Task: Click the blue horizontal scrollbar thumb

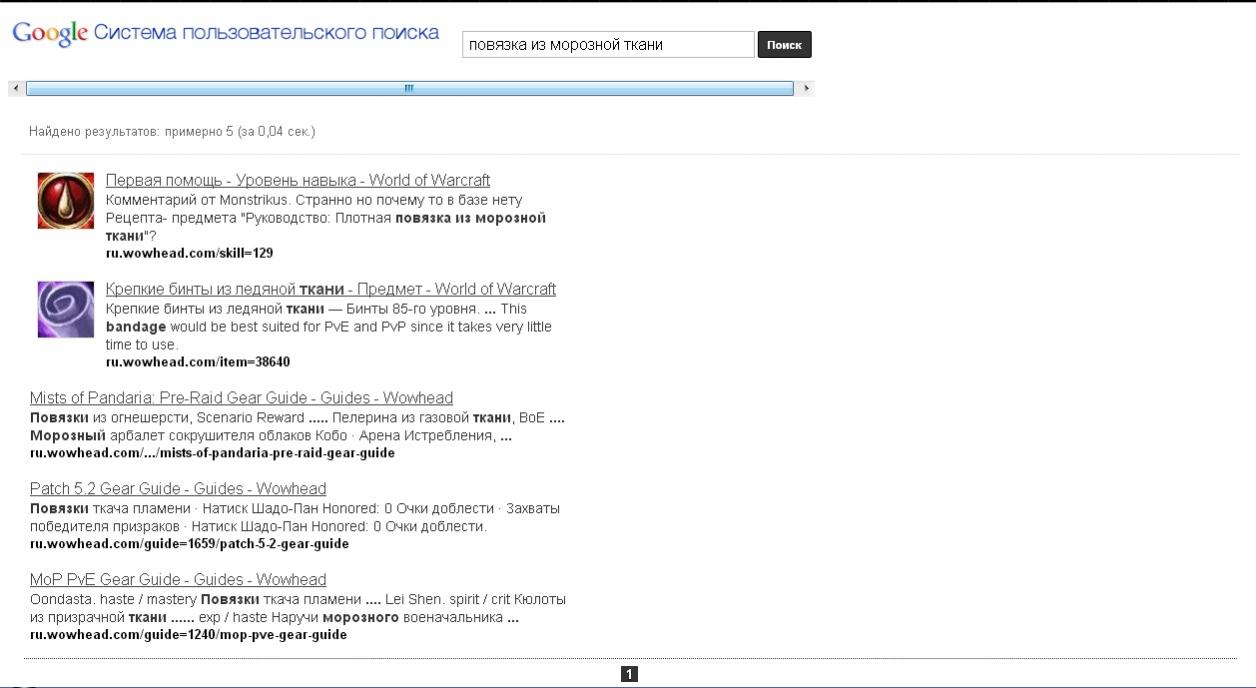Action: click(x=409, y=89)
